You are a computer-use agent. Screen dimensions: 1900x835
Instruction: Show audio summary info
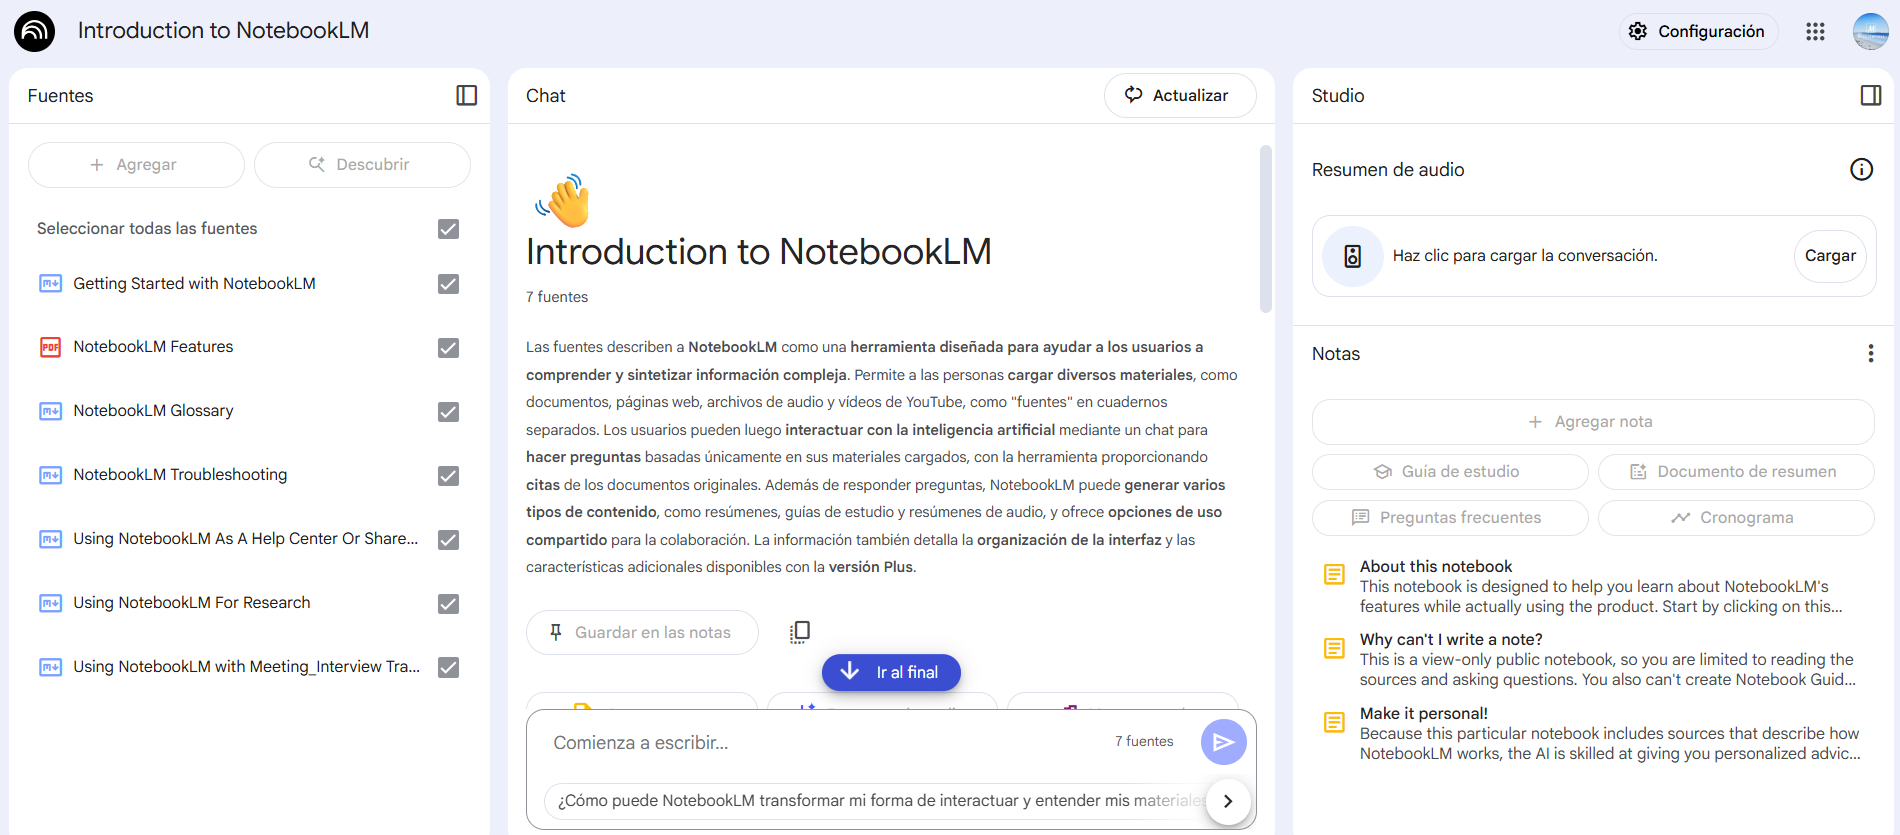(x=1861, y=169)
